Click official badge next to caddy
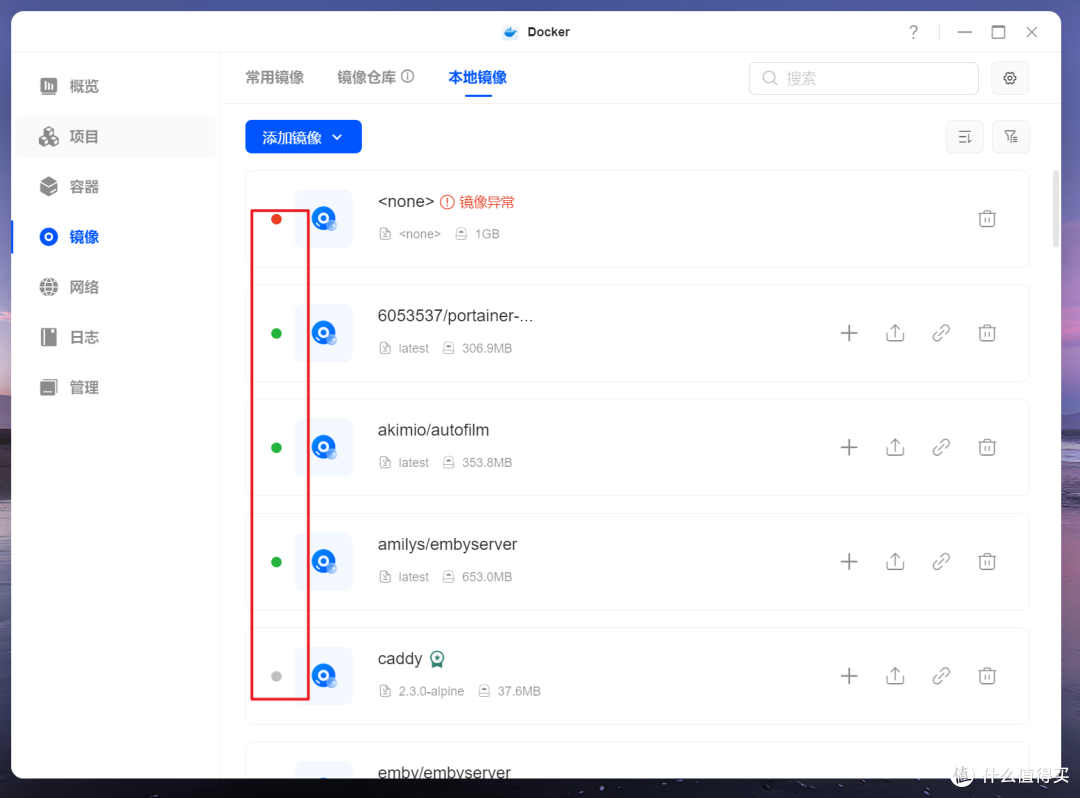This screenshot has height=798, width=1080. pyautogui.click(x=437, y=659)
